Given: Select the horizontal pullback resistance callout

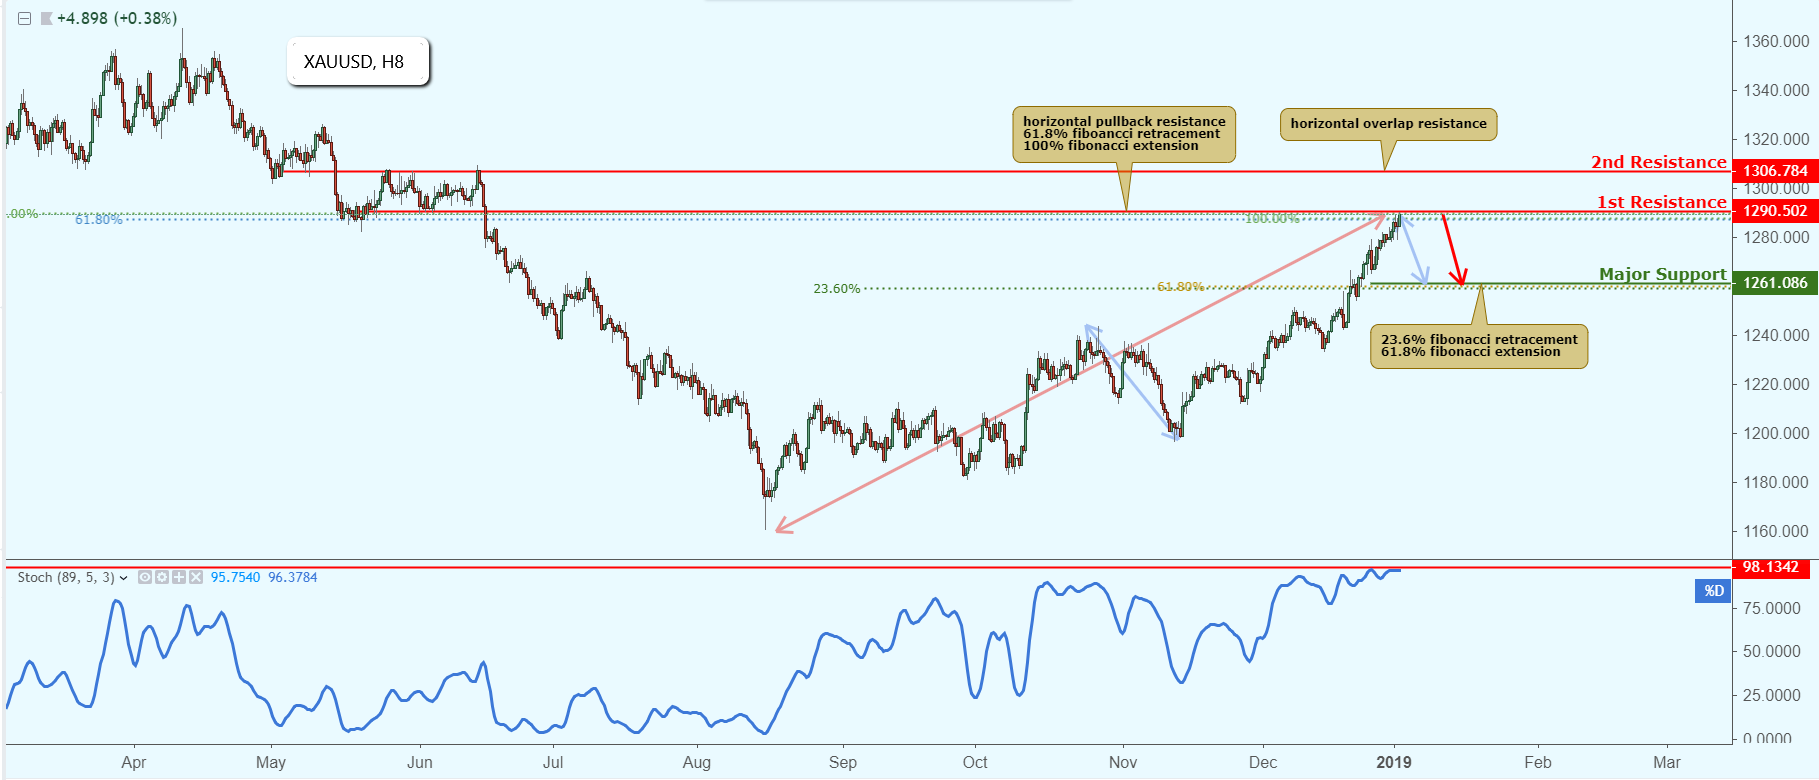Looking at the screenshot, I should (x=1124, y=134).
